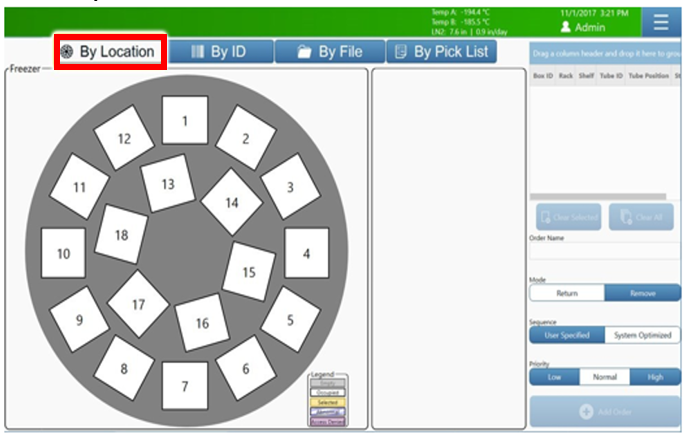693x439 pixels.
Task: Set Mode to Remove
Action: pos(643,294)
